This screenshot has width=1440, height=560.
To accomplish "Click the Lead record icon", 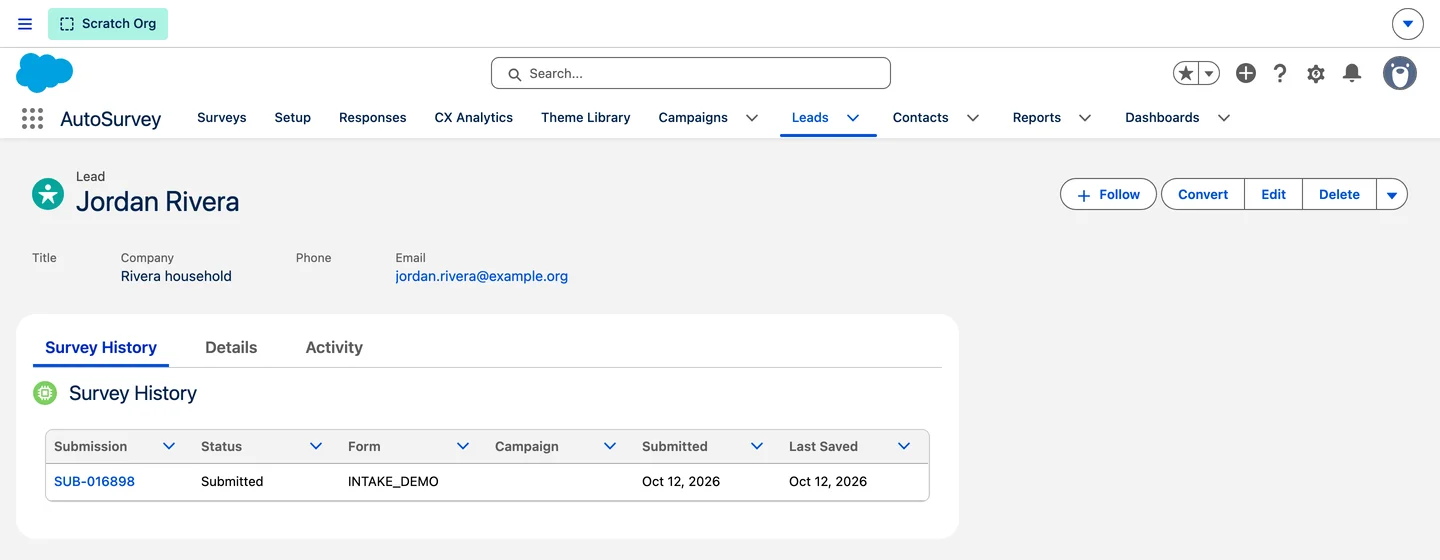I will 48,194.
